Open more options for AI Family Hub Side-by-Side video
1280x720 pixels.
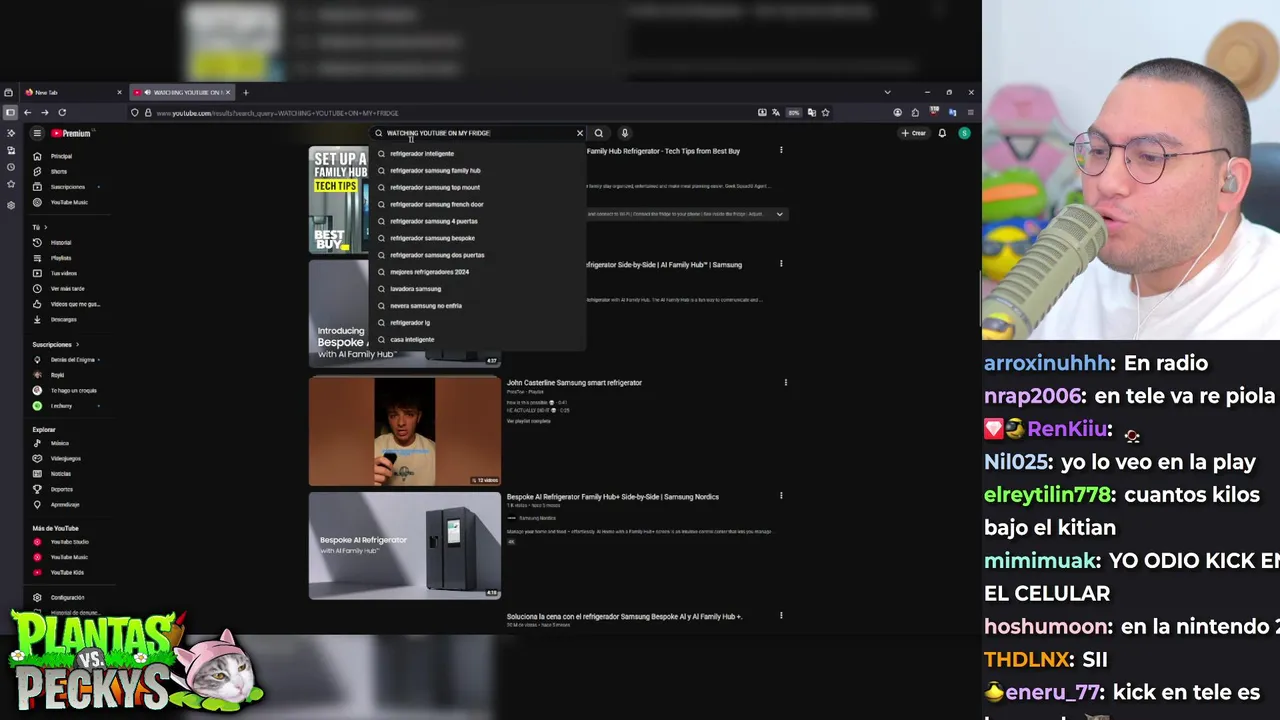point(781,264)
